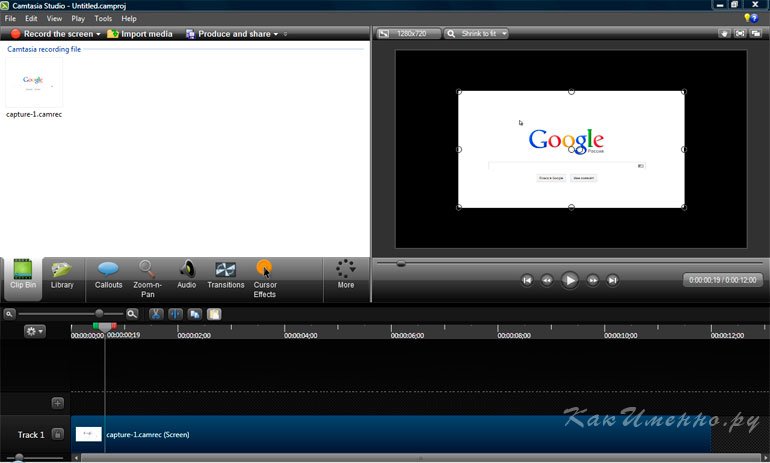
Task: Click the Paste icon on timeline toolbar
Action: click(x=214, y=314)
